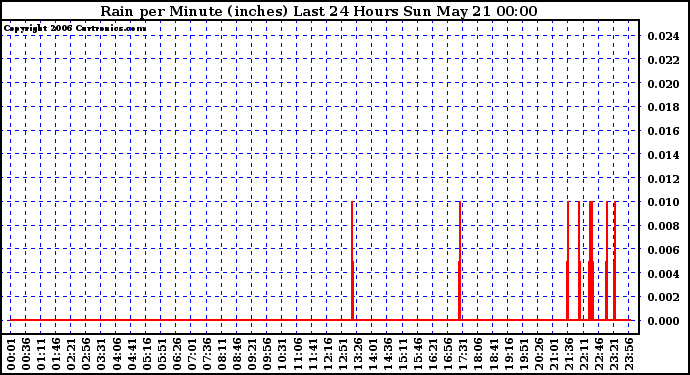The width and height of the screenshot is (690, 375).
Task: Click the 0.024 y-axis label
Action: click(x=663, y=36)
